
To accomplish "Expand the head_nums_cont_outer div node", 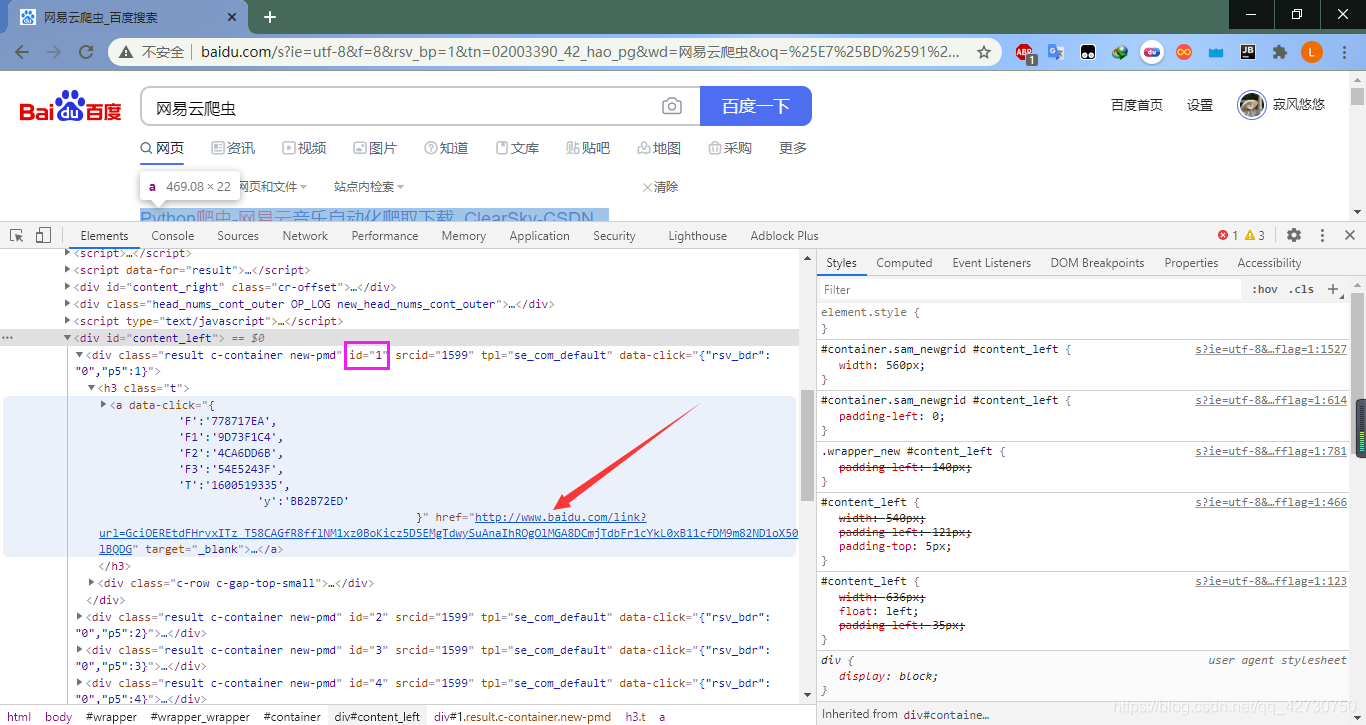I will [69, 304].
